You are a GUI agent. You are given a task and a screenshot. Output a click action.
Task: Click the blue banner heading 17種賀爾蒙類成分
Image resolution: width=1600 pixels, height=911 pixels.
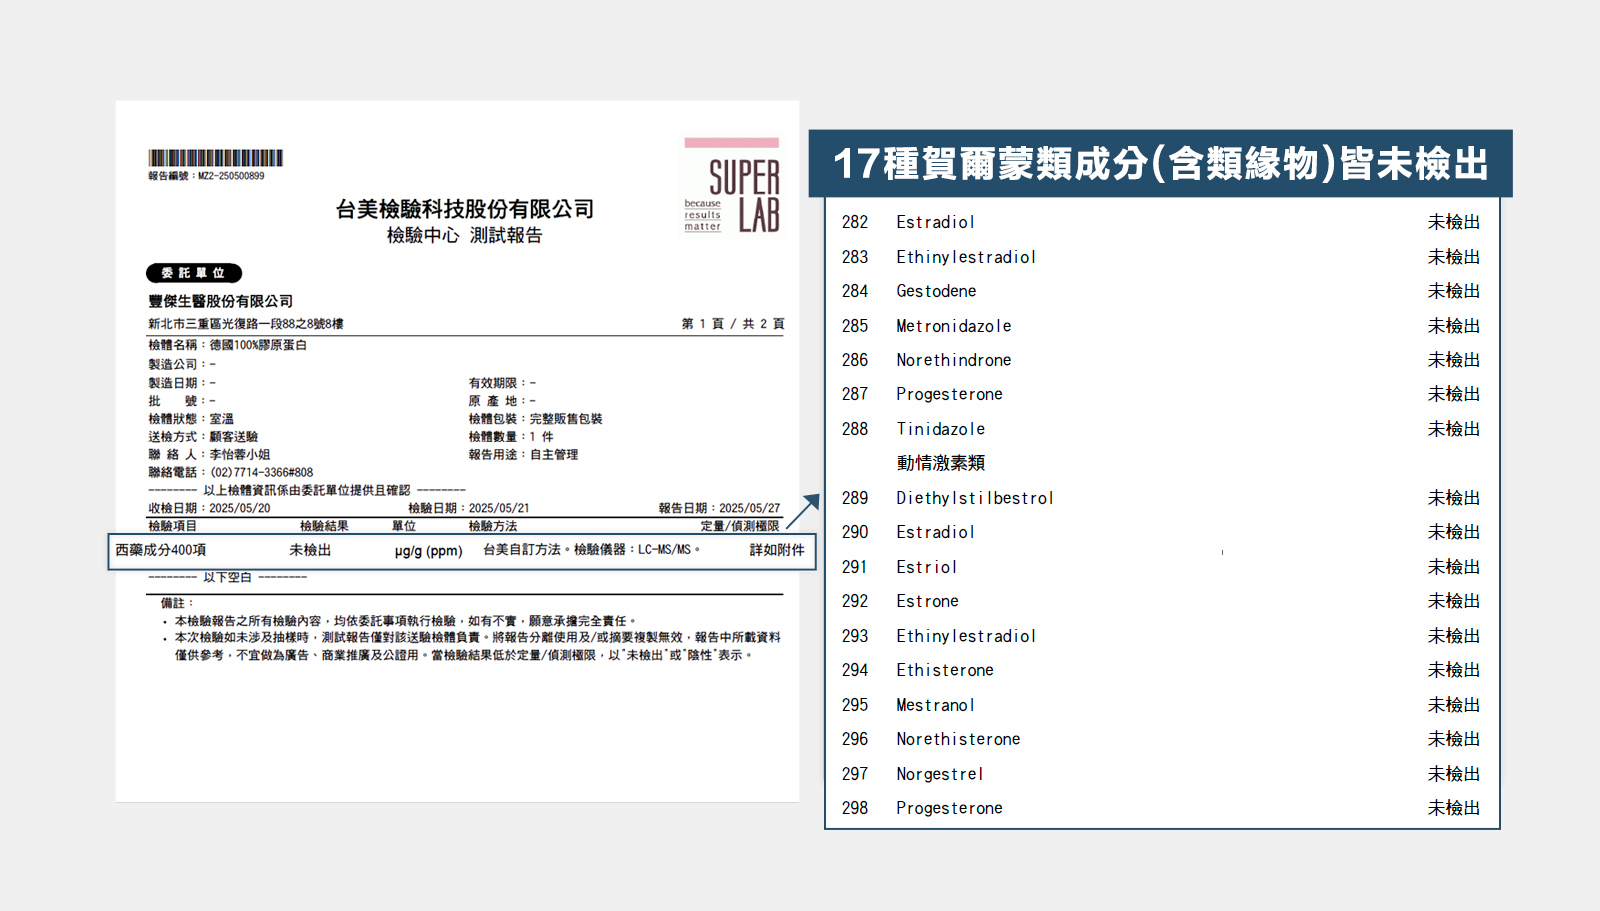pyautogui.click(x=1160, y=164)
